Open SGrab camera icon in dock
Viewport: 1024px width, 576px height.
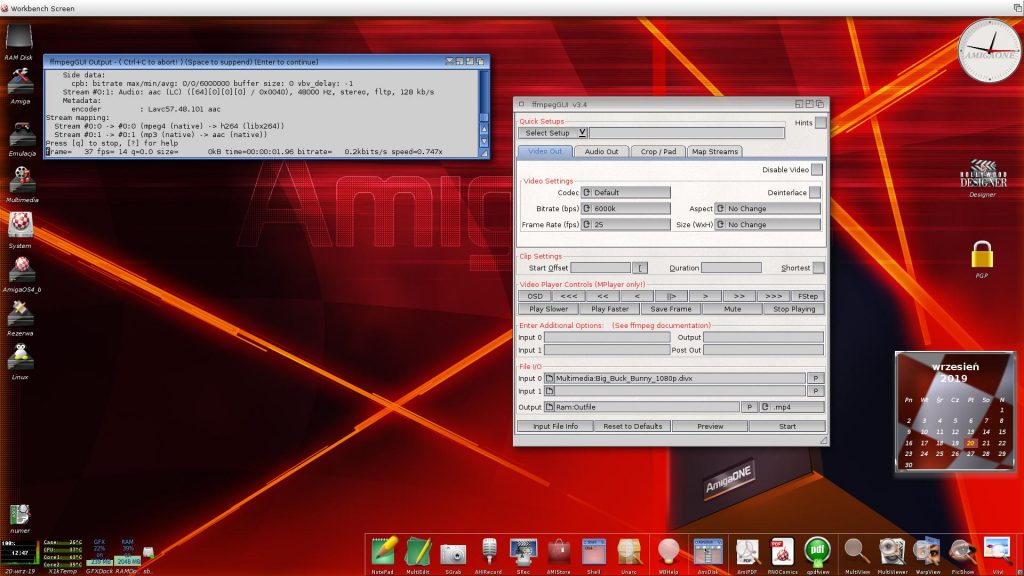tap(453, 553)
